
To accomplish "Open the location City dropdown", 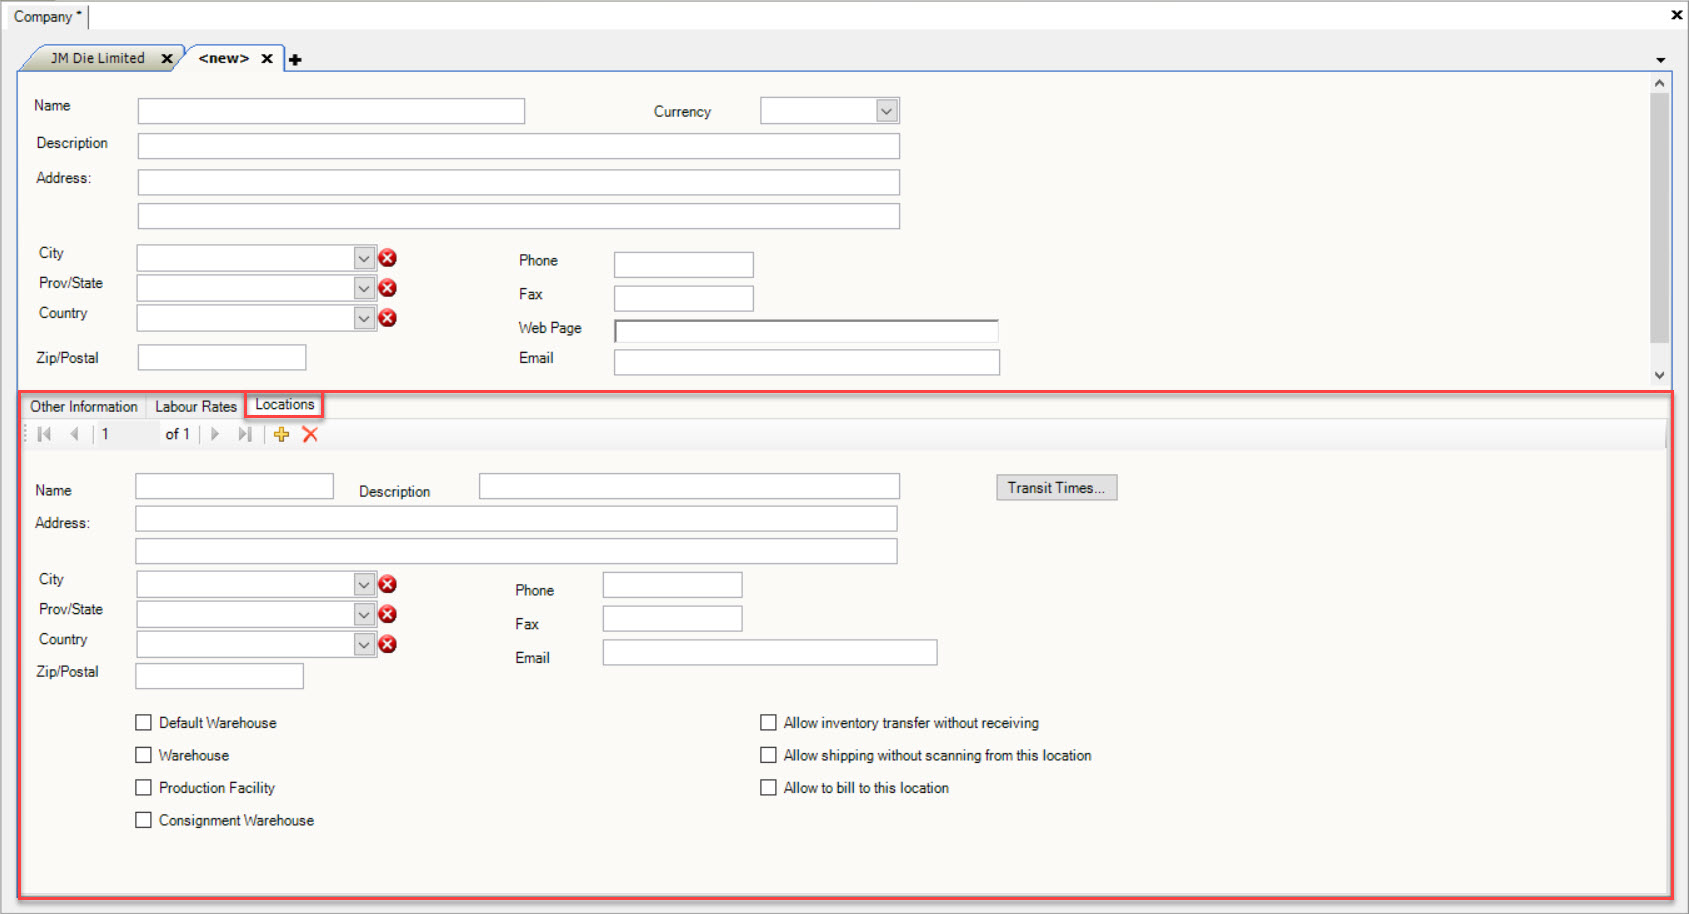I will [364, 584].
